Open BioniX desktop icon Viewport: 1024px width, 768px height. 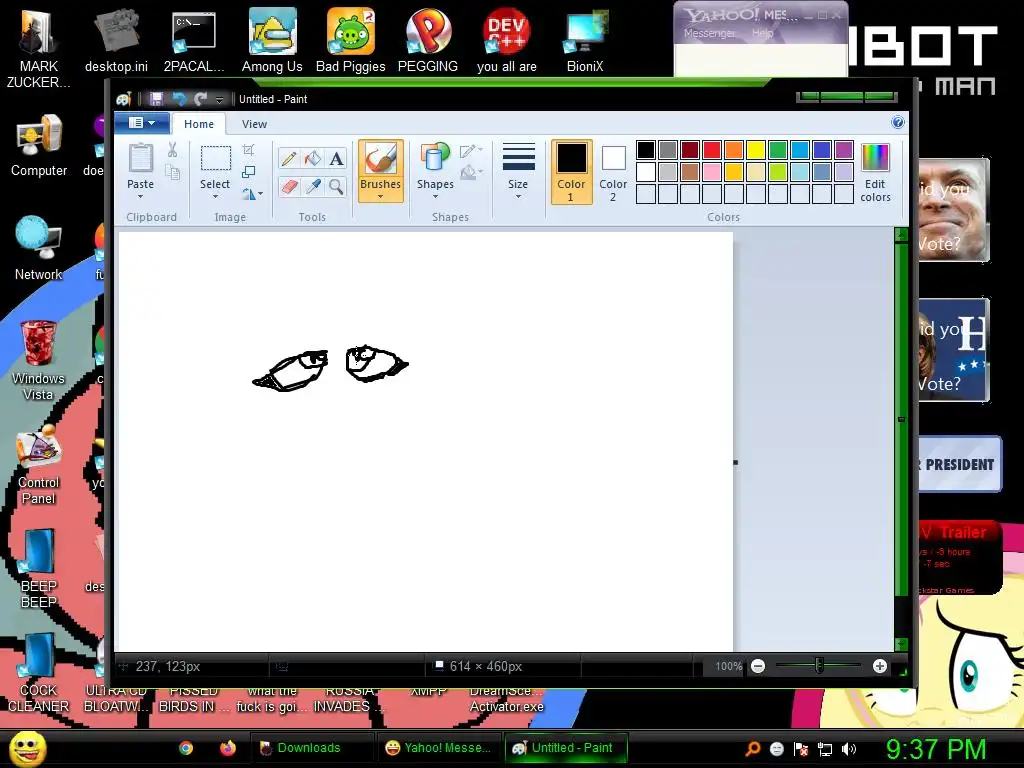pyautogui.click(x=584, y=40)
